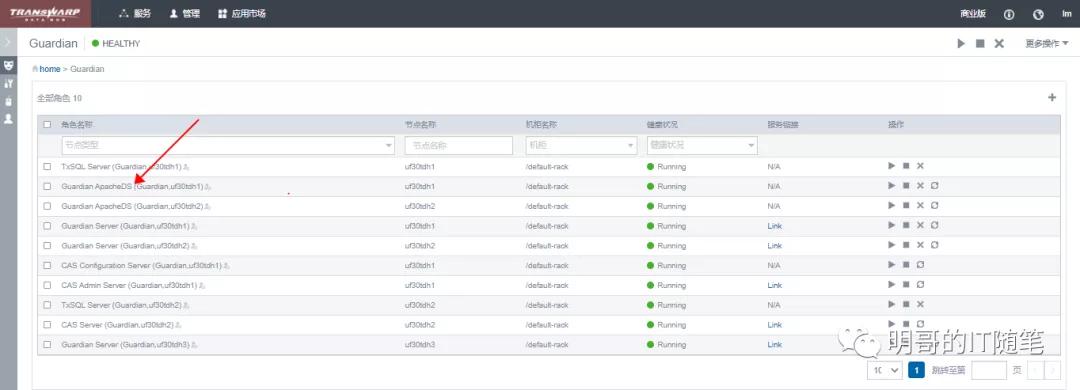Start the CAS Configuration Server role
This screenshot has width=1080, height=390.
click(x=892, y=265)
